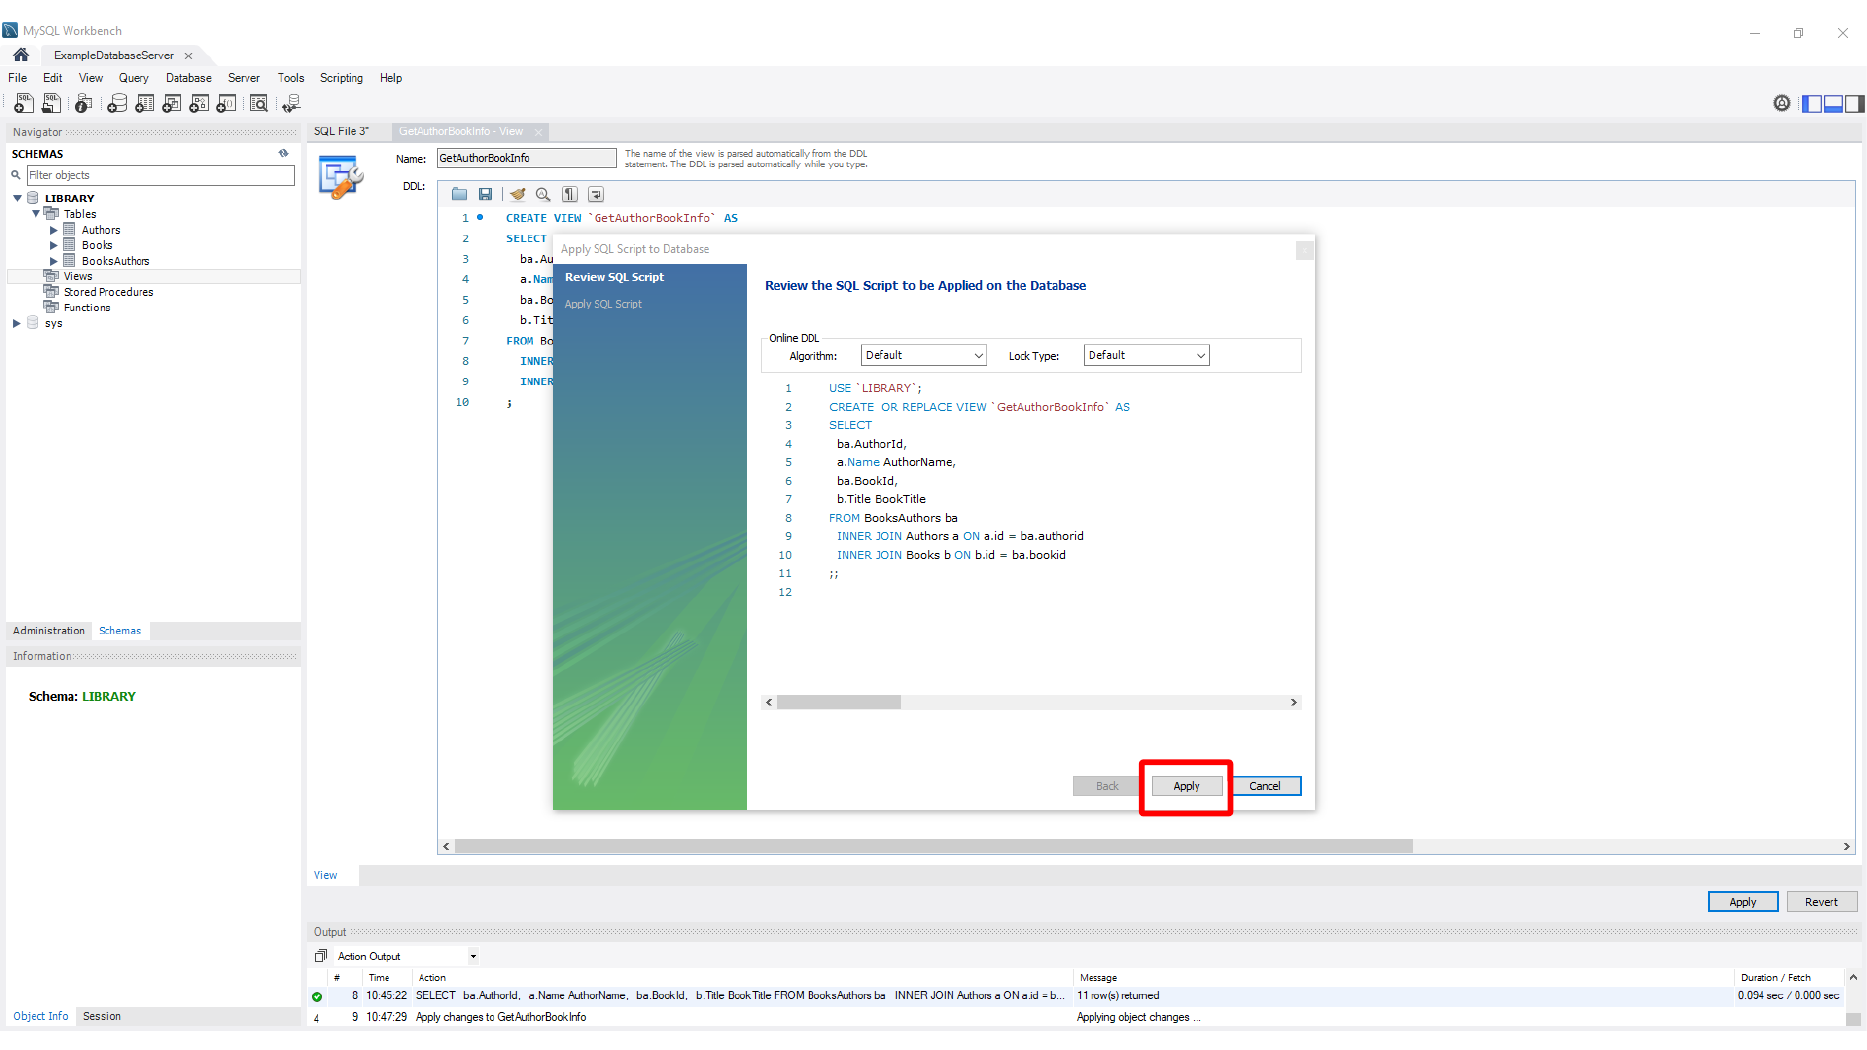Switch to SQL File 3 tab
Viewport: 1867px width, 1050px height.
click(x=341, y=131)
